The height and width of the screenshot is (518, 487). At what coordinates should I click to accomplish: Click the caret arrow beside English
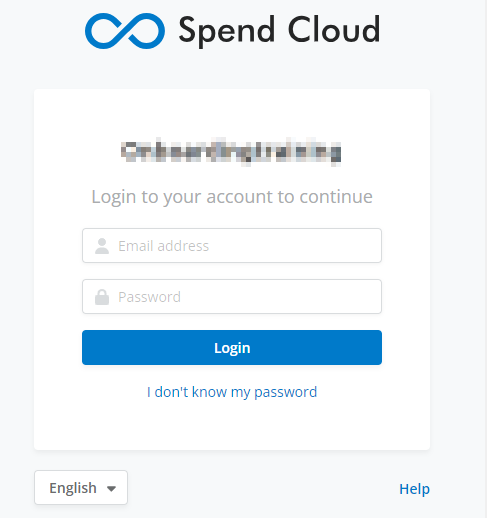point(111,489)
